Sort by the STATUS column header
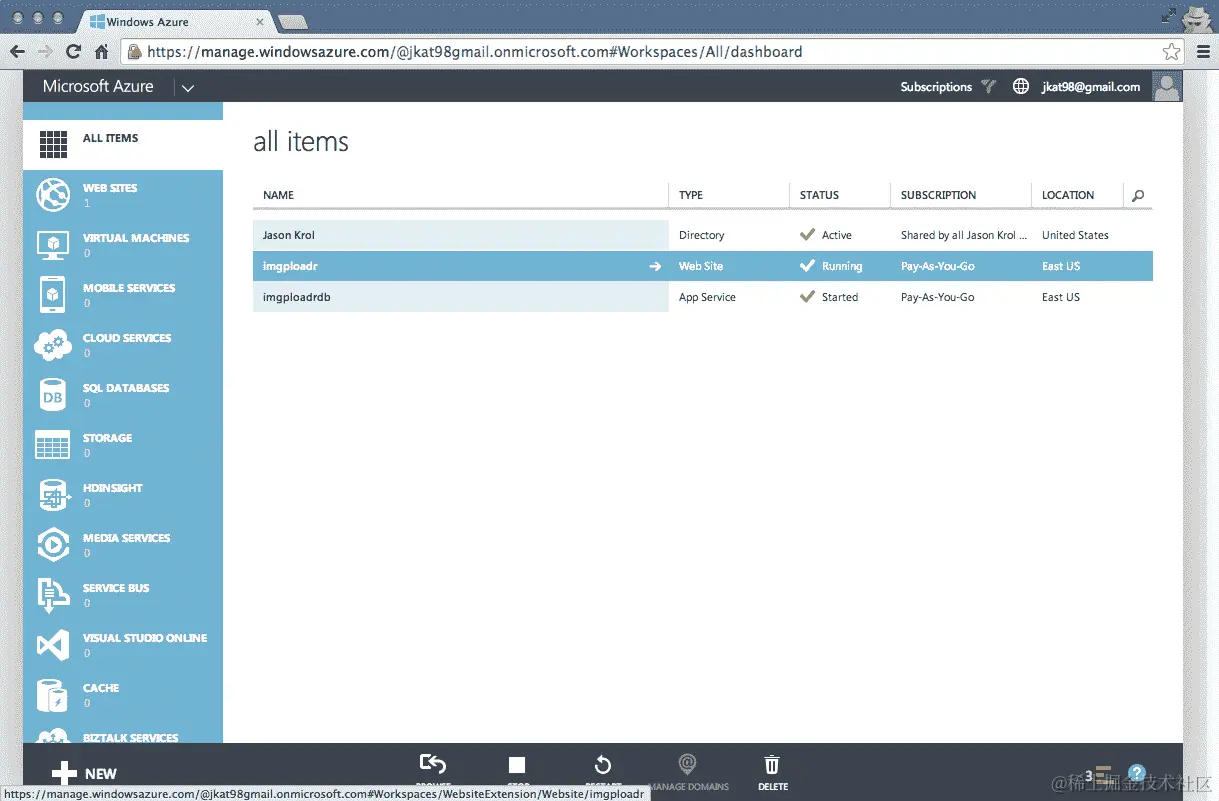Screen dimensions: 1219x801 819,195
